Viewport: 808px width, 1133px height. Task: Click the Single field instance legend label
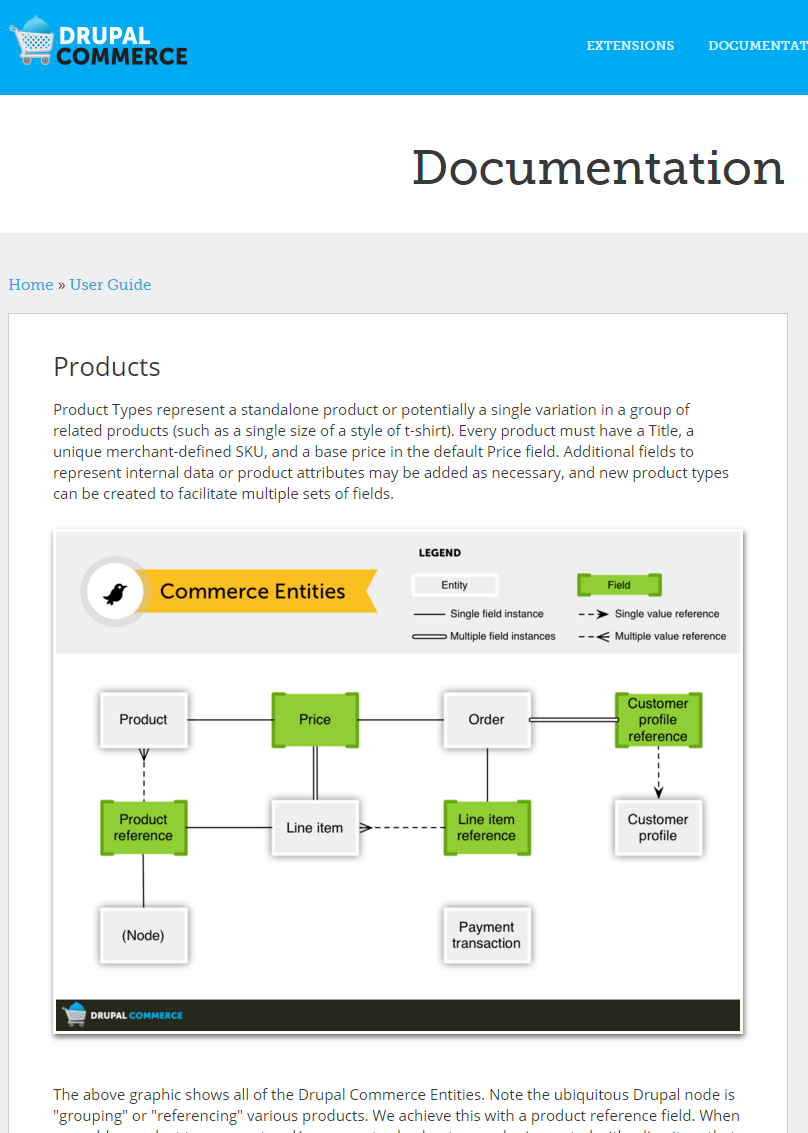click(x=497, y=614)
